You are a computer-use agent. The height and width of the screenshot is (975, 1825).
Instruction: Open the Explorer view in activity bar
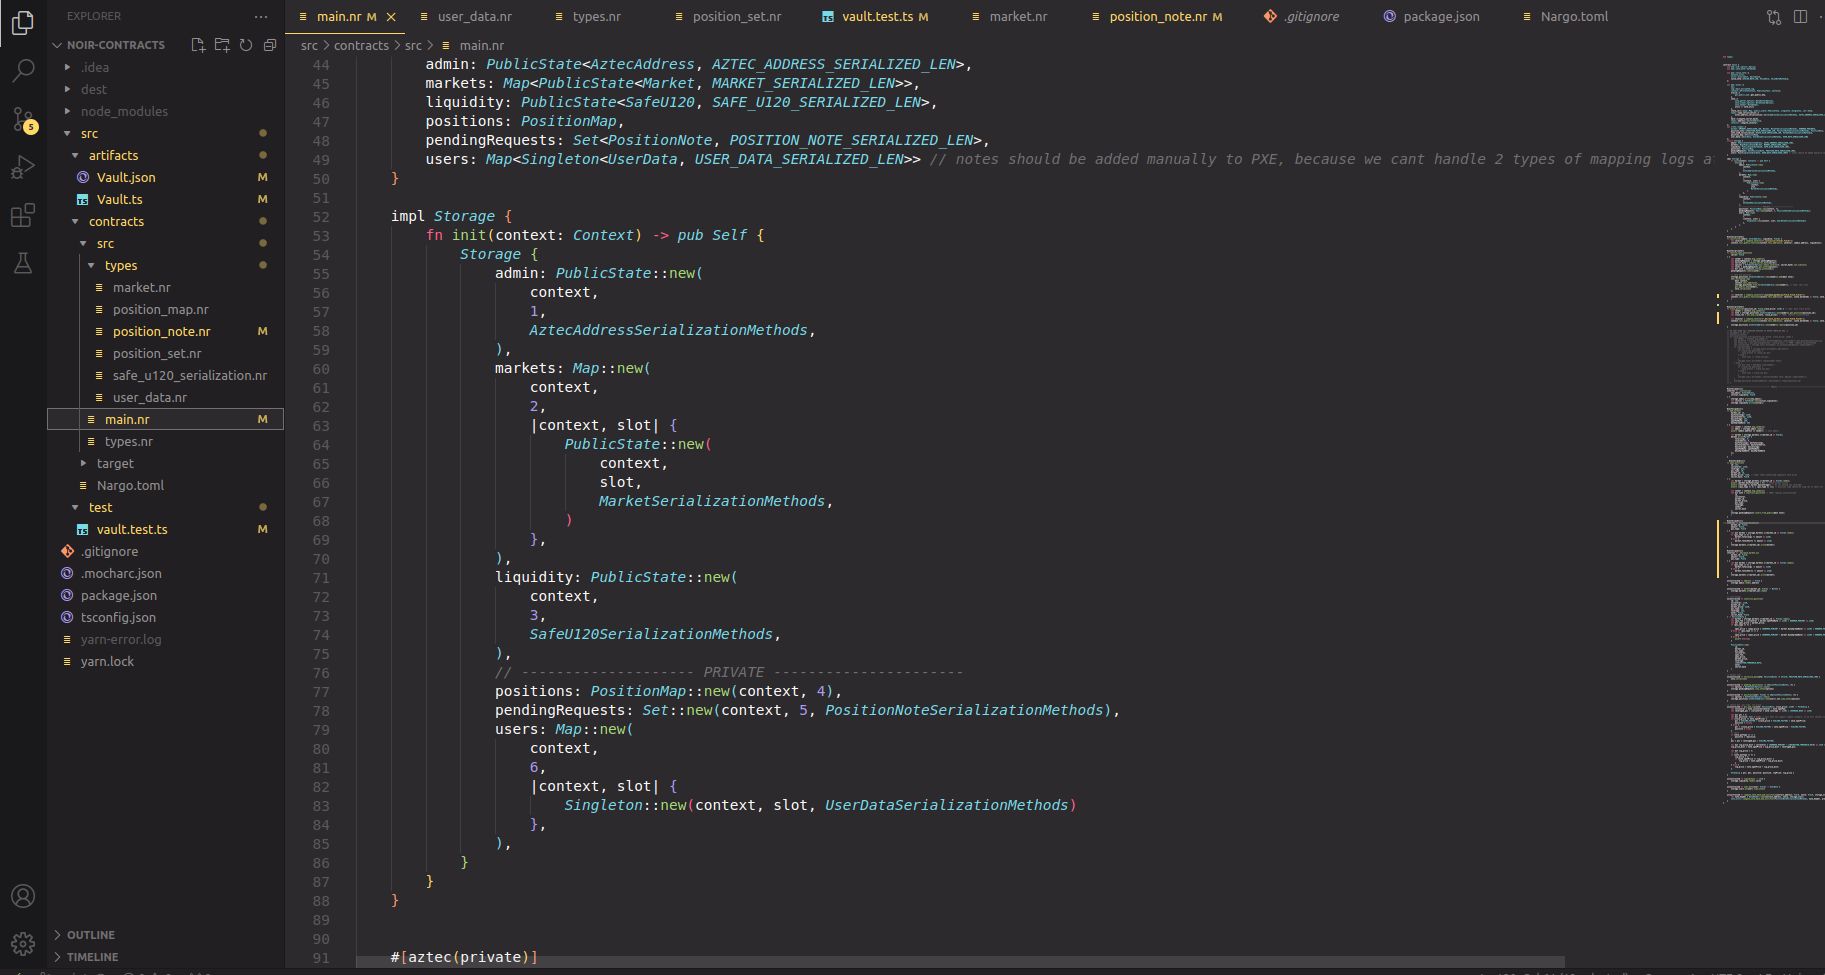click(x=22, y=22)
